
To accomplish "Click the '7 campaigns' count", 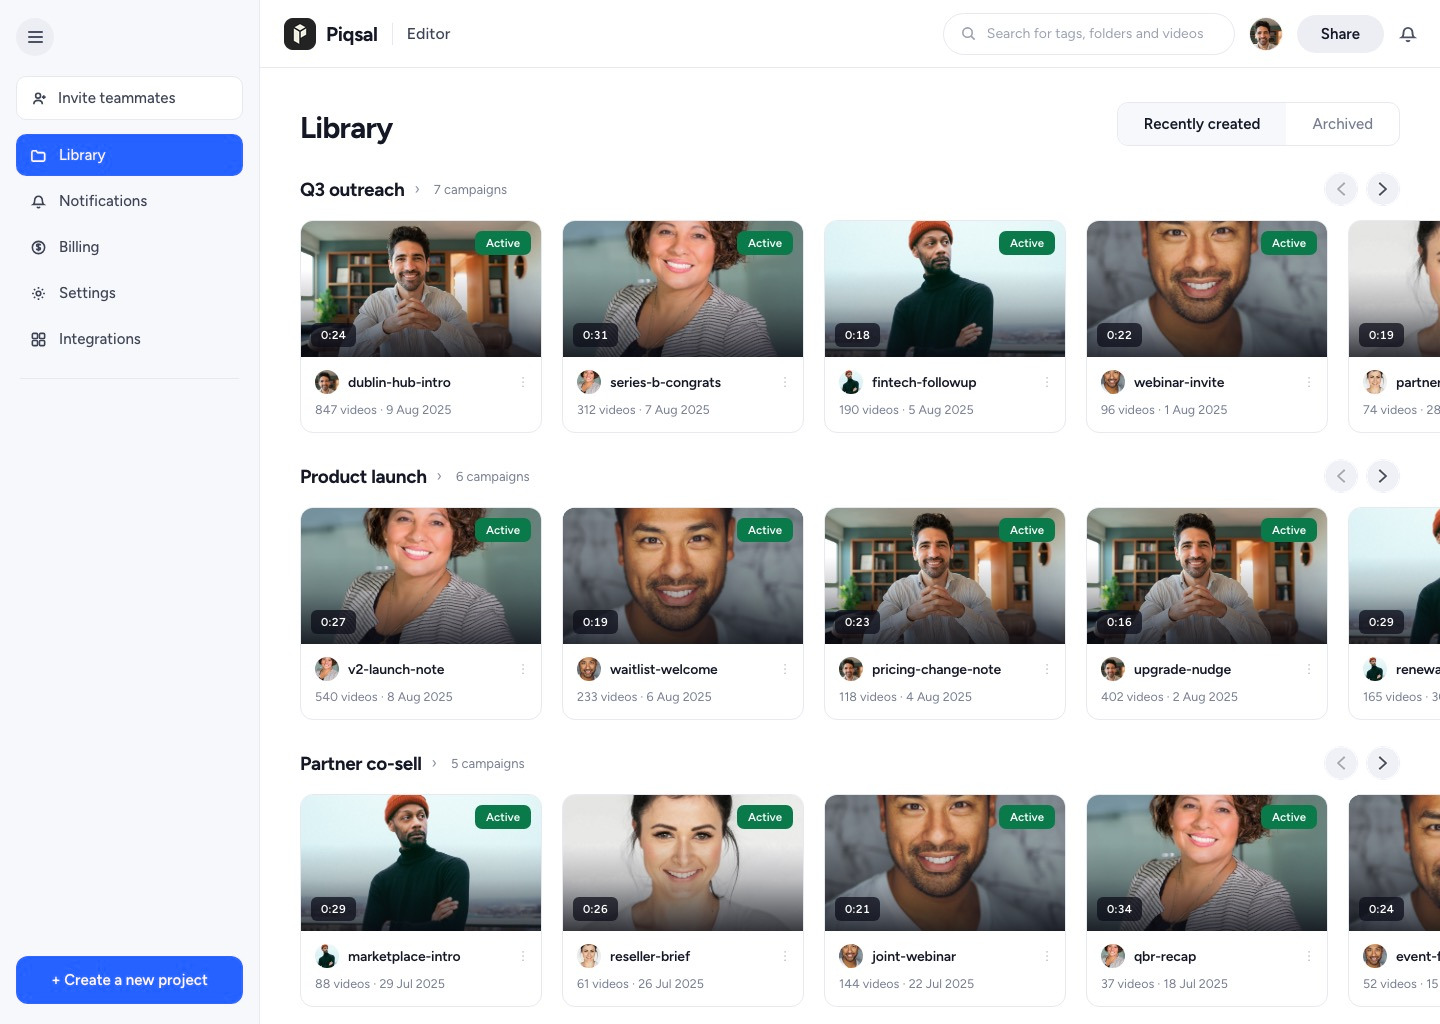I will point(470,189).
